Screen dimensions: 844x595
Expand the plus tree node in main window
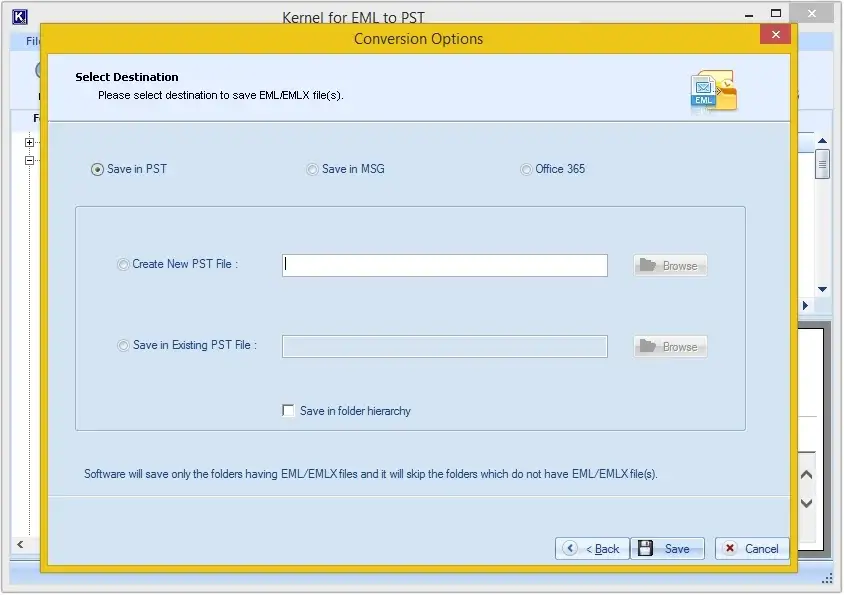(30, 142)
